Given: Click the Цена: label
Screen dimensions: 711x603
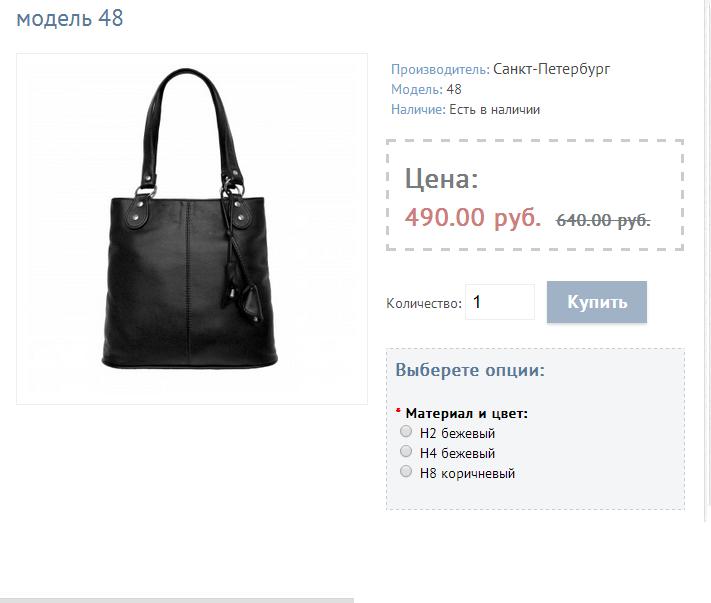Looking at the screenshot, I should pyautogui.click(x=442, y=179).
